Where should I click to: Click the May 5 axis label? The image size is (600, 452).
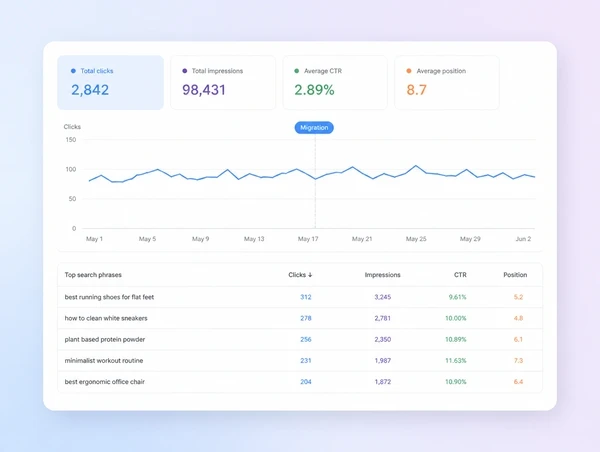[x=147, y=239]
